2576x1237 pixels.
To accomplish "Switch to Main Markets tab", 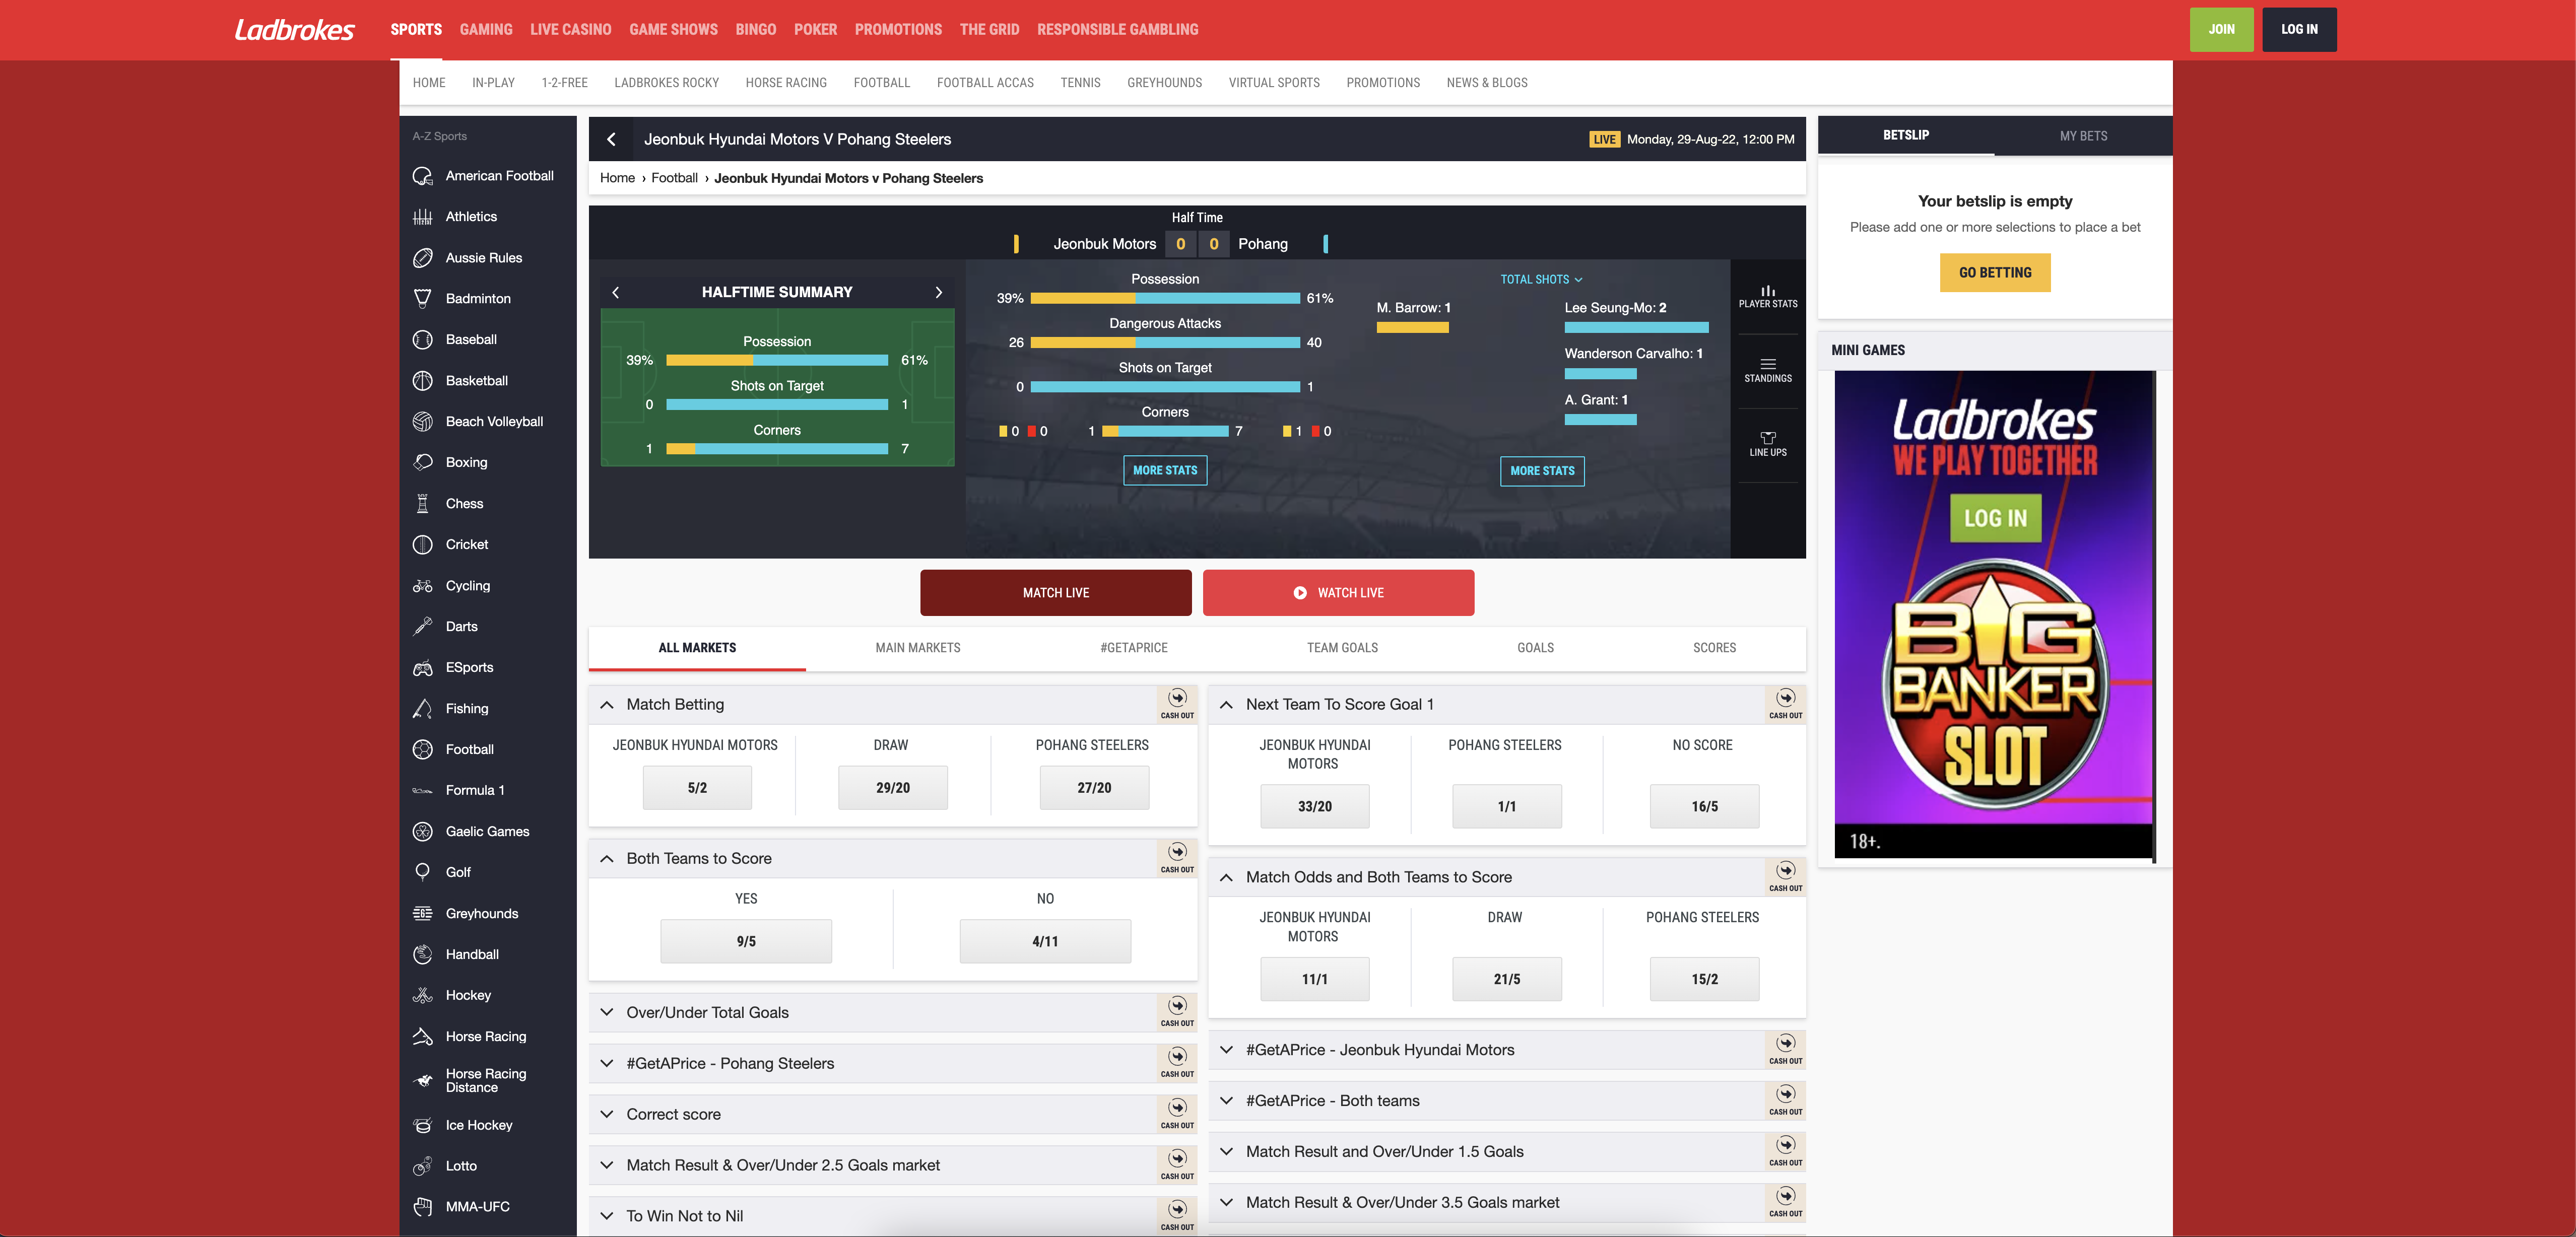I will click(x=917, y=648).
